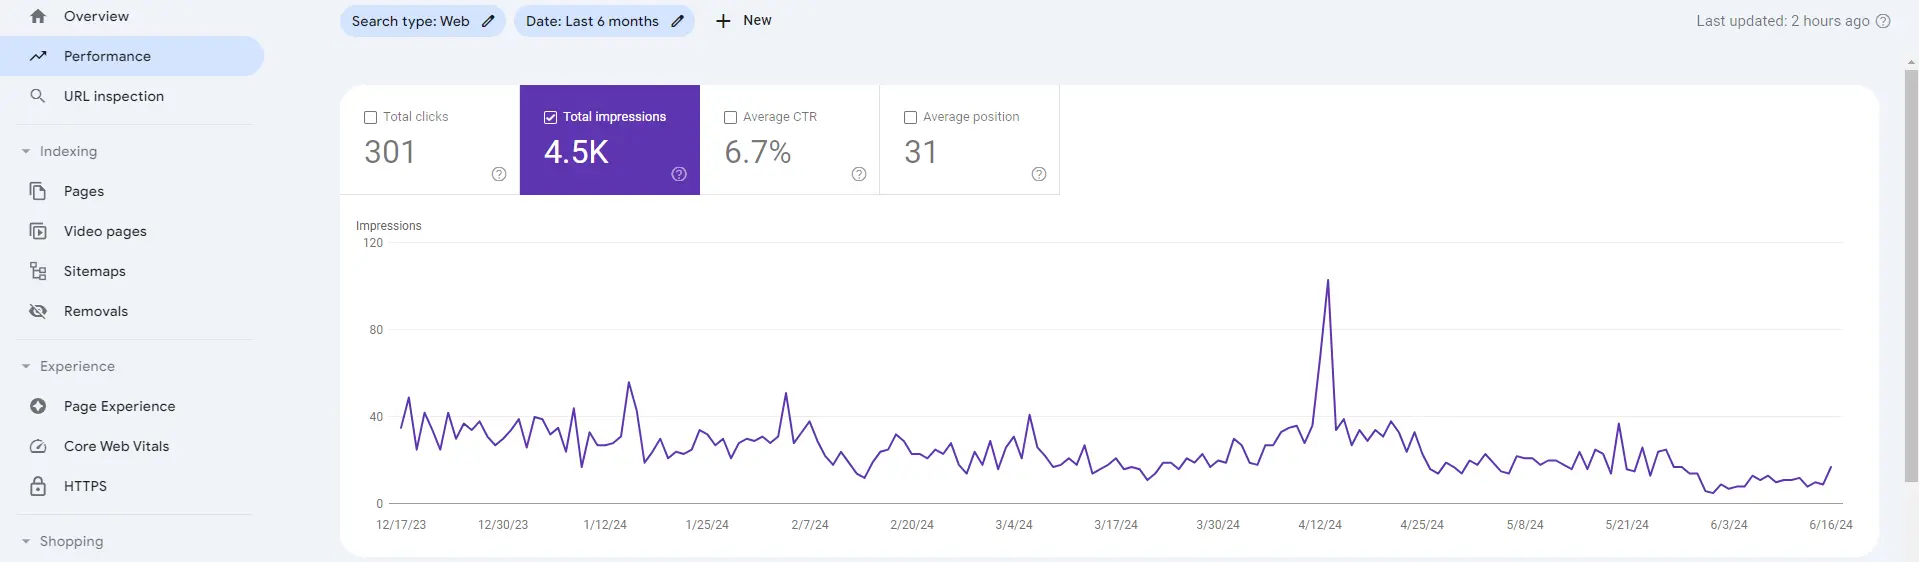Open help icon on Total impressions card
The width and height of the screenshot is (1919, 562).
click(679, 174)
